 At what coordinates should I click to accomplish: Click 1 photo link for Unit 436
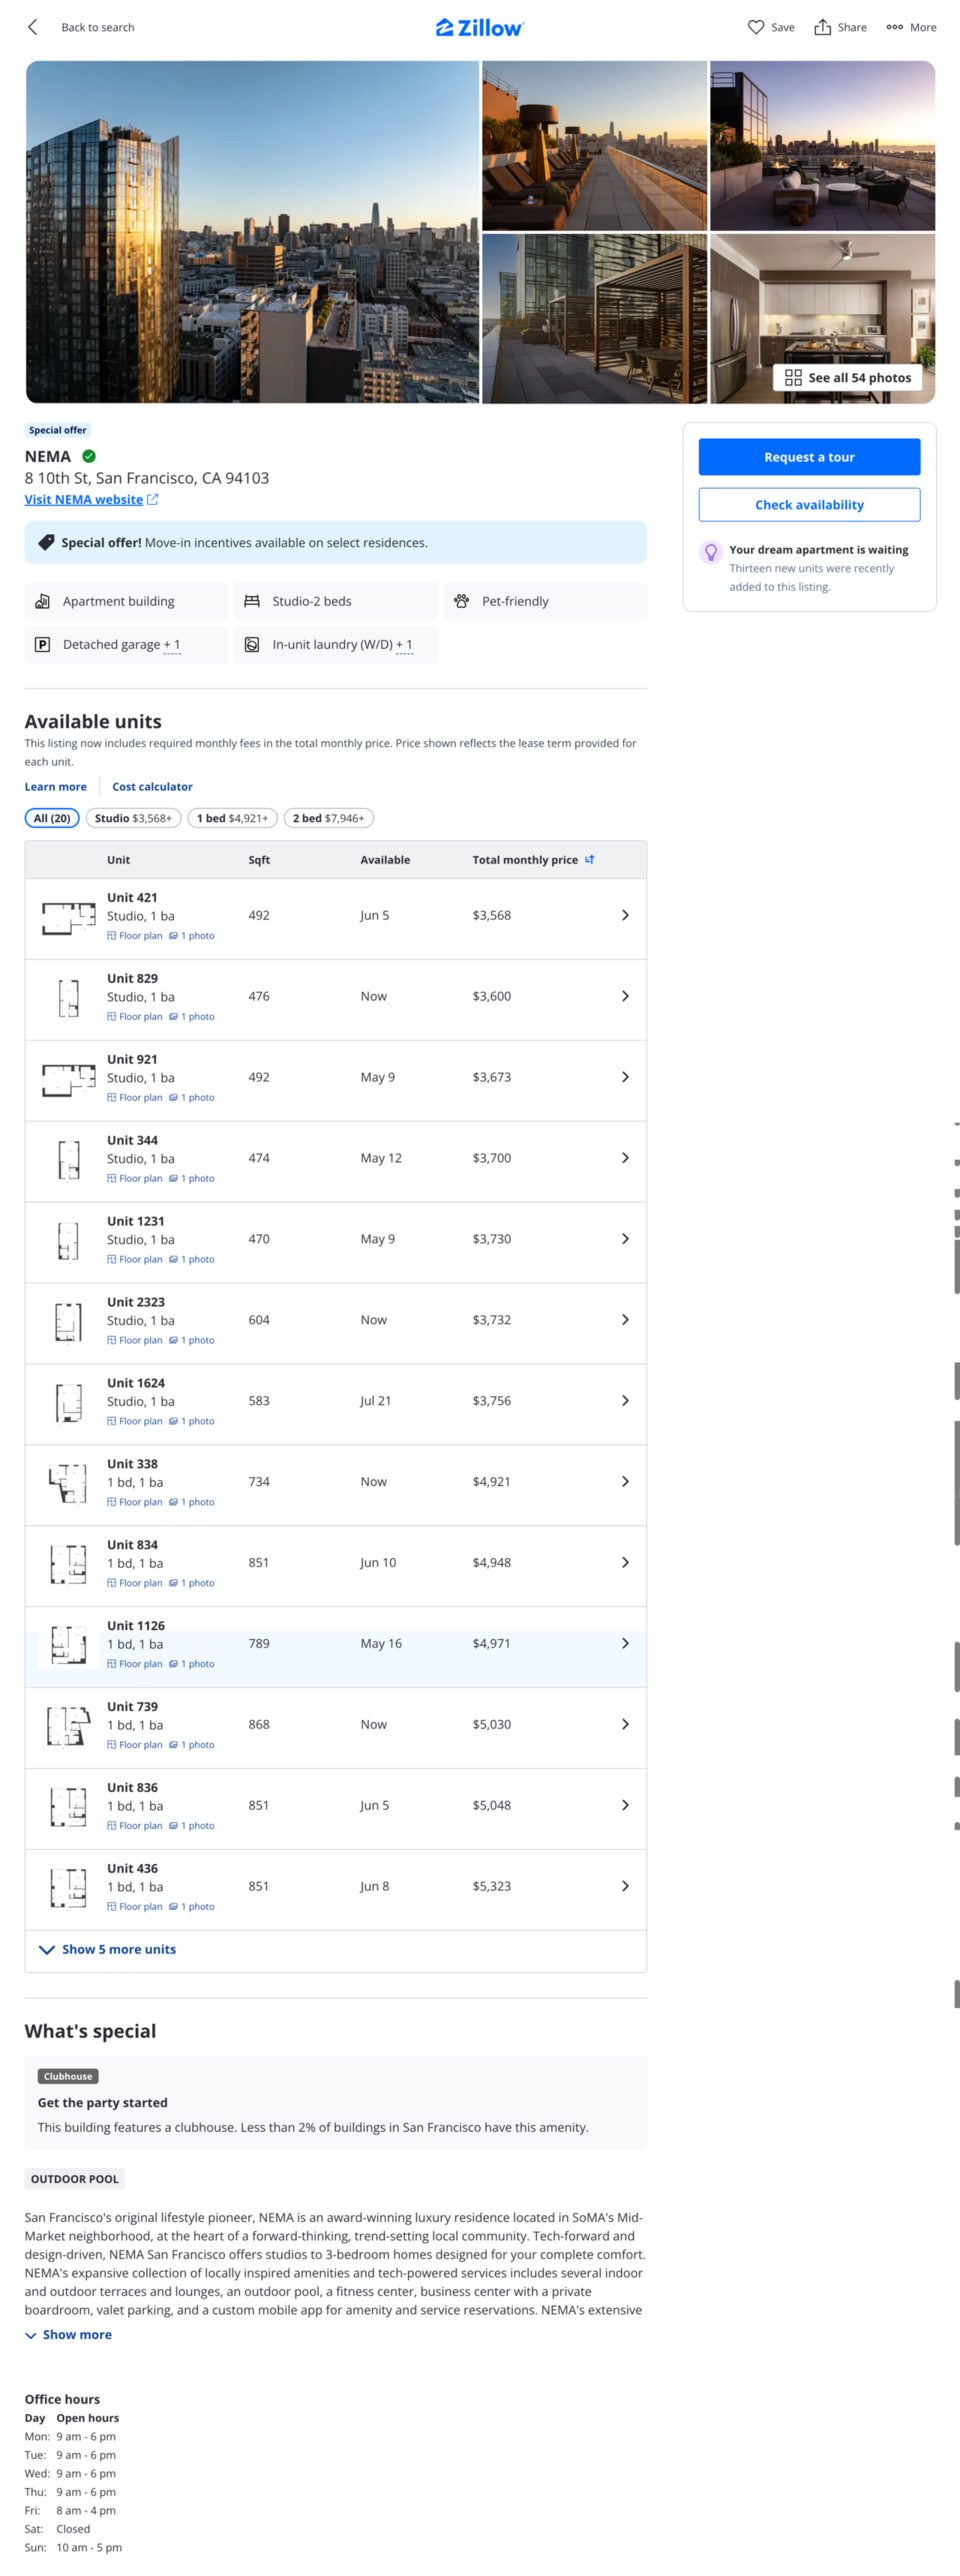pyautogui.click(x=192, y=1906)
